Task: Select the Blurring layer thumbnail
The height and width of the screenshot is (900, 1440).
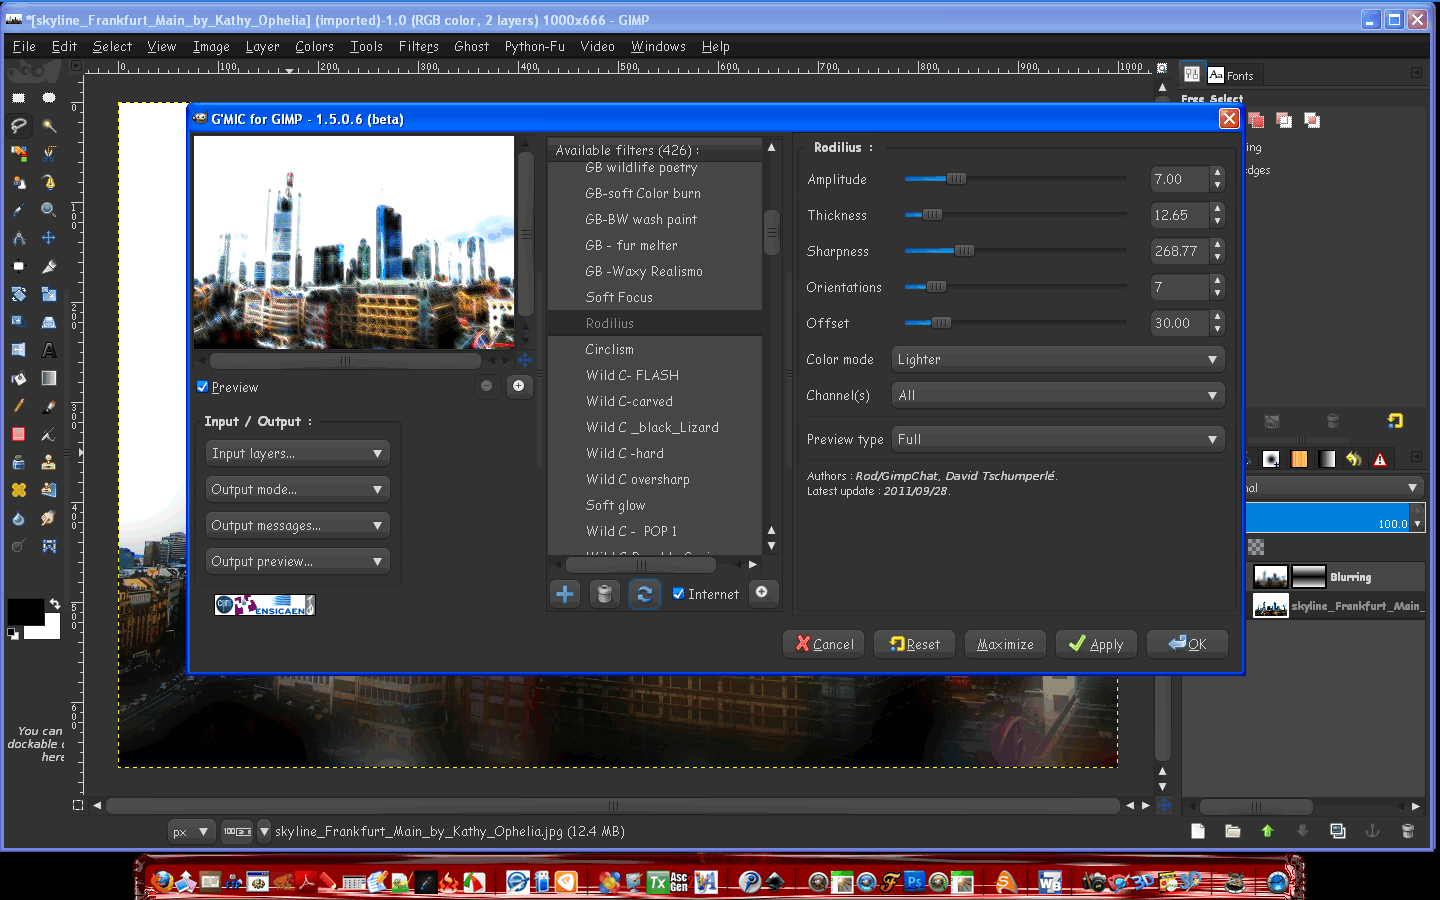Action: (x=1271, y=577)
